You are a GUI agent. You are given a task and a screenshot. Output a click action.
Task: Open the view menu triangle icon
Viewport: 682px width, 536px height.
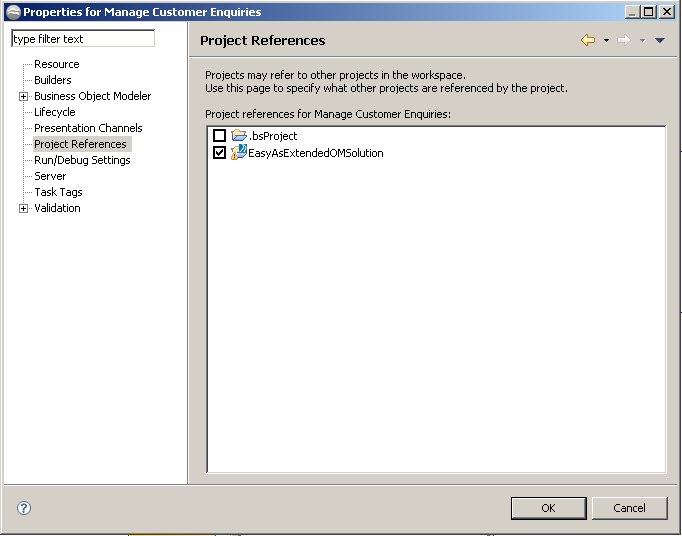point(659,40)
